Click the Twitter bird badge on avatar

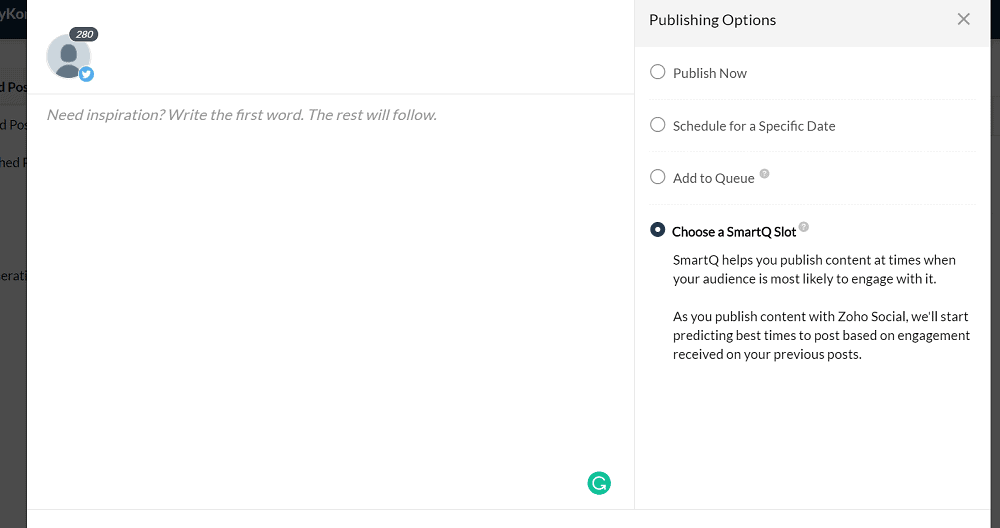click(x=87, y=75)
